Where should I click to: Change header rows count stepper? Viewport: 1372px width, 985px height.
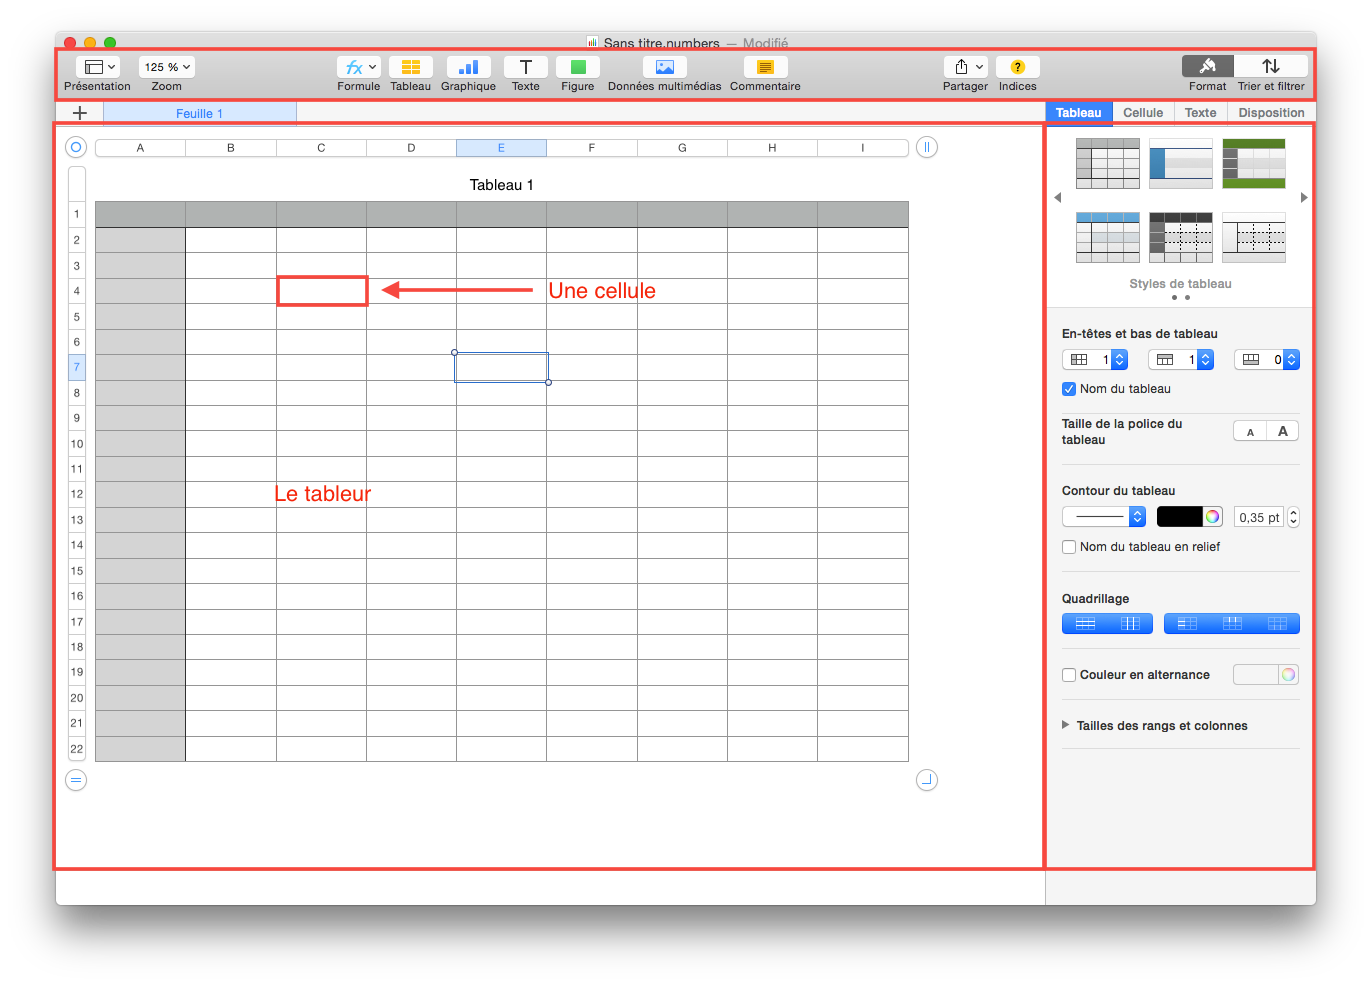(x=1206, y=359)
